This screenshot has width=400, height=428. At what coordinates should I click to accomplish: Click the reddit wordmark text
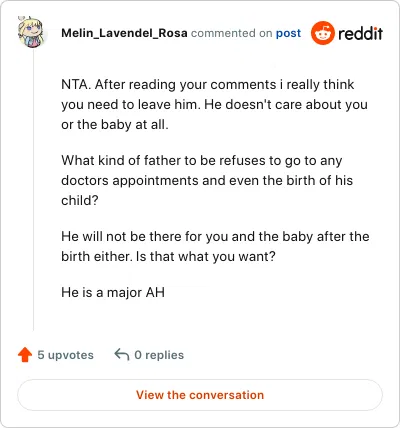pyautogui.click(x=360, y=33)
